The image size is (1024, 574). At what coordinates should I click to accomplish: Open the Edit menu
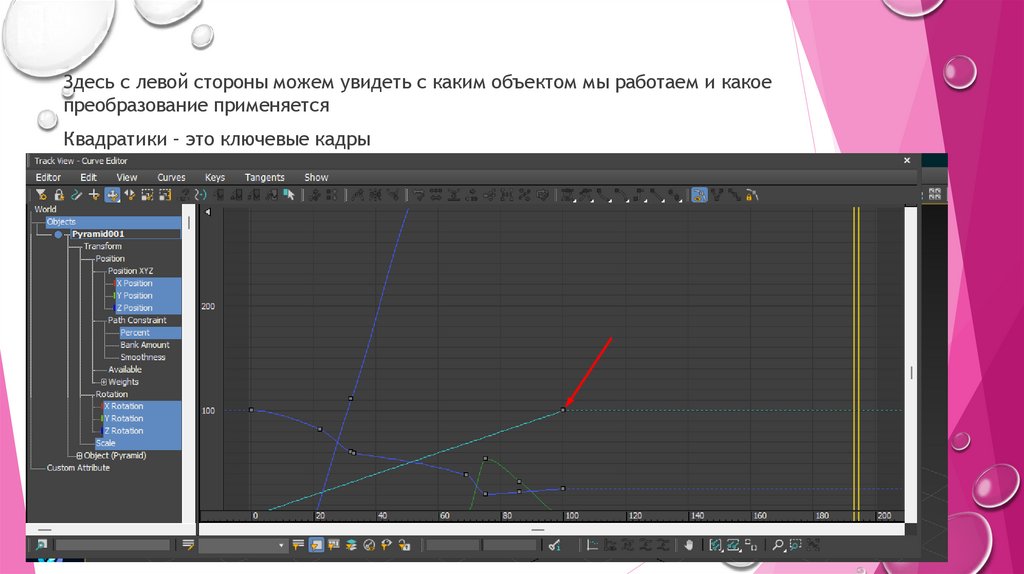pyautogui.click(x=88, y=177)
